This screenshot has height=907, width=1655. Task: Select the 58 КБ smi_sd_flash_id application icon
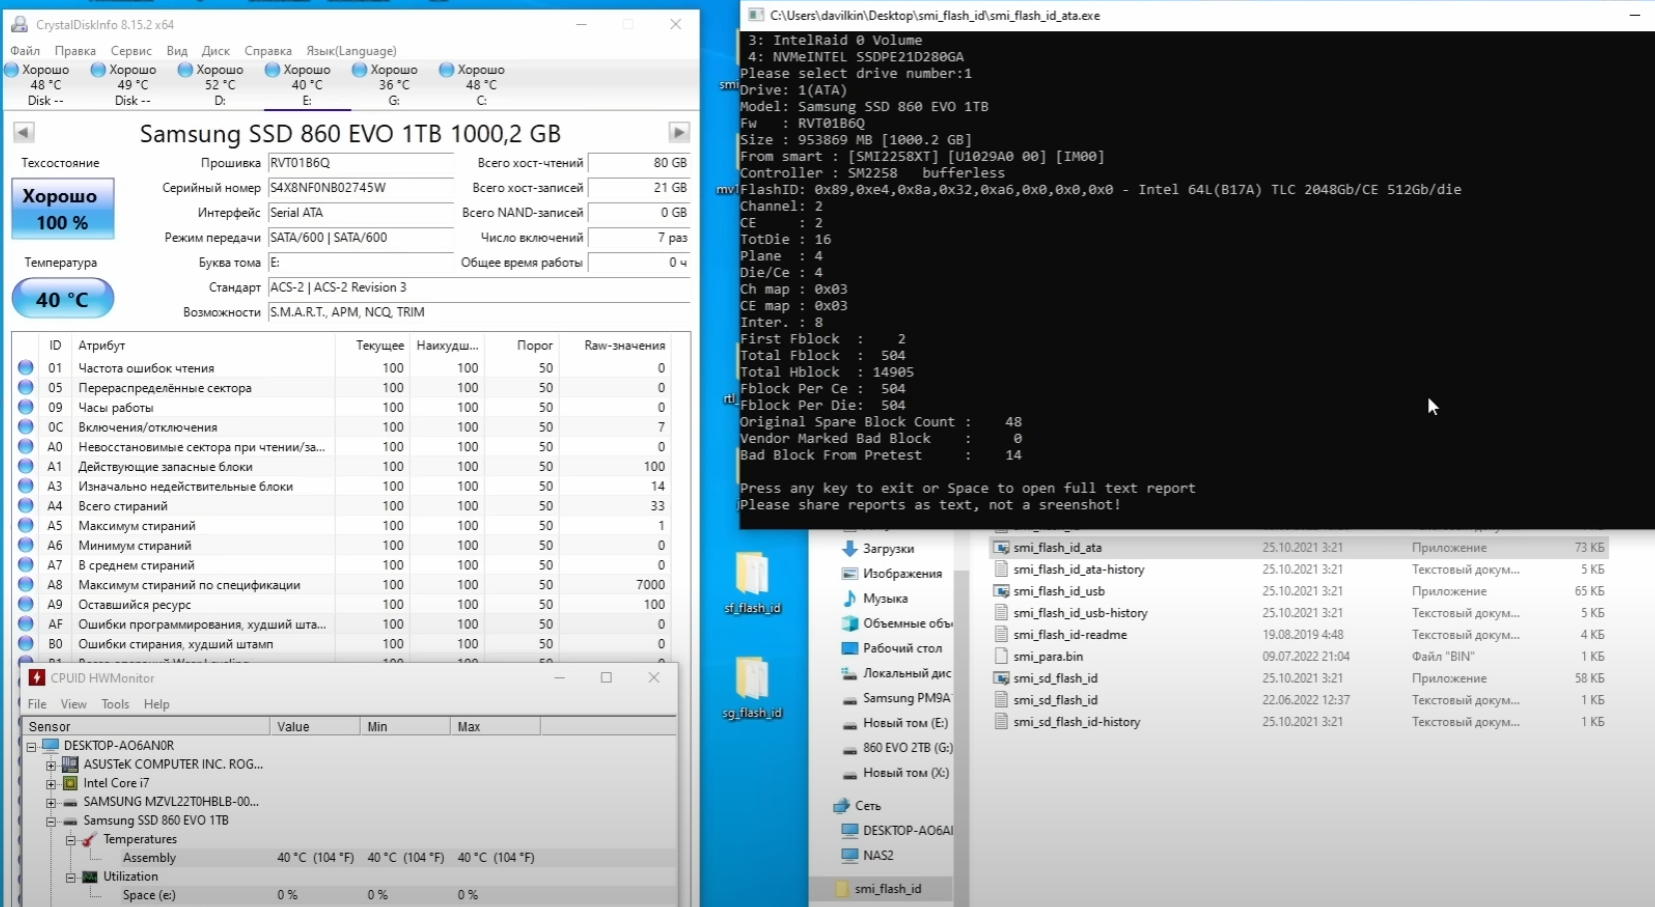1001,678
